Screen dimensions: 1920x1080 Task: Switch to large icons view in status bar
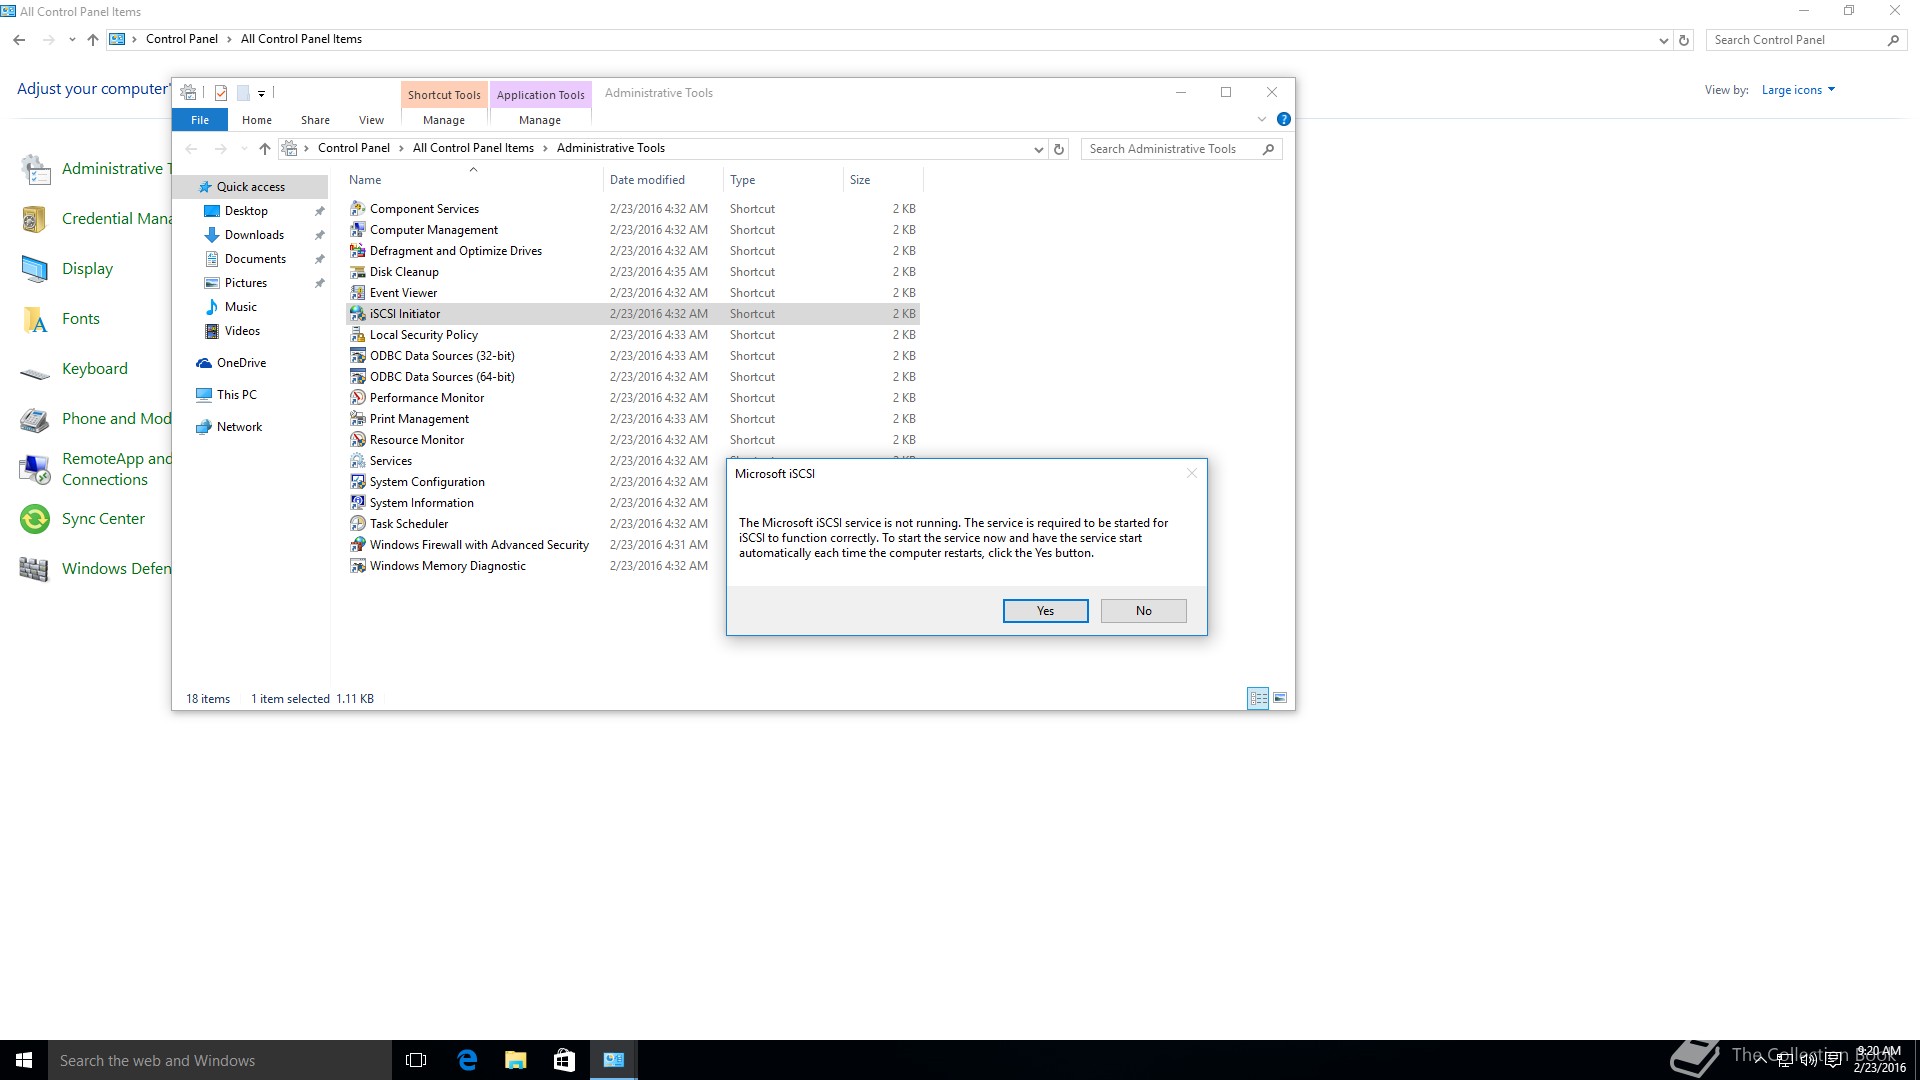pos(1280,698)
